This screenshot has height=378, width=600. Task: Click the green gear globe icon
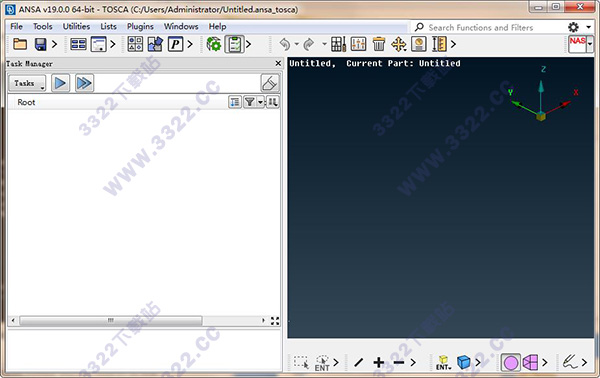(x=214, y=44)
